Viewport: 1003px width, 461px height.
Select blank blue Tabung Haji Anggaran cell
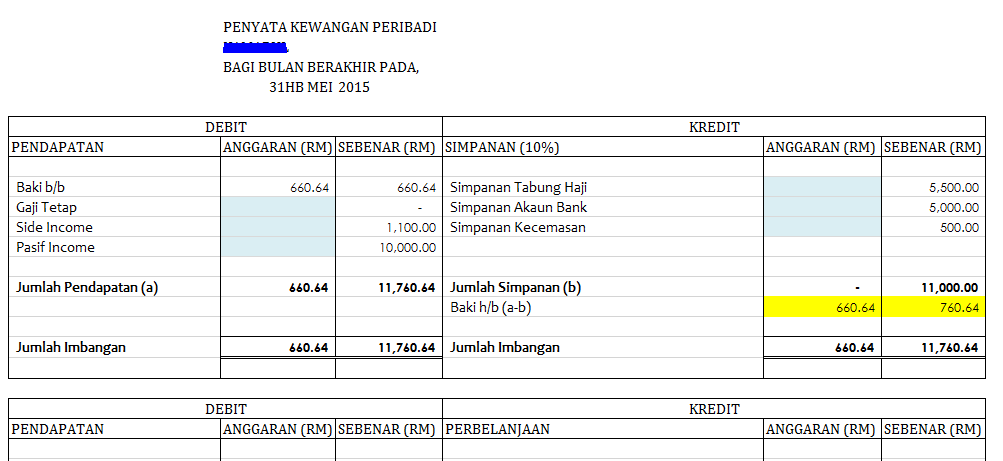(x=822, y=187)
